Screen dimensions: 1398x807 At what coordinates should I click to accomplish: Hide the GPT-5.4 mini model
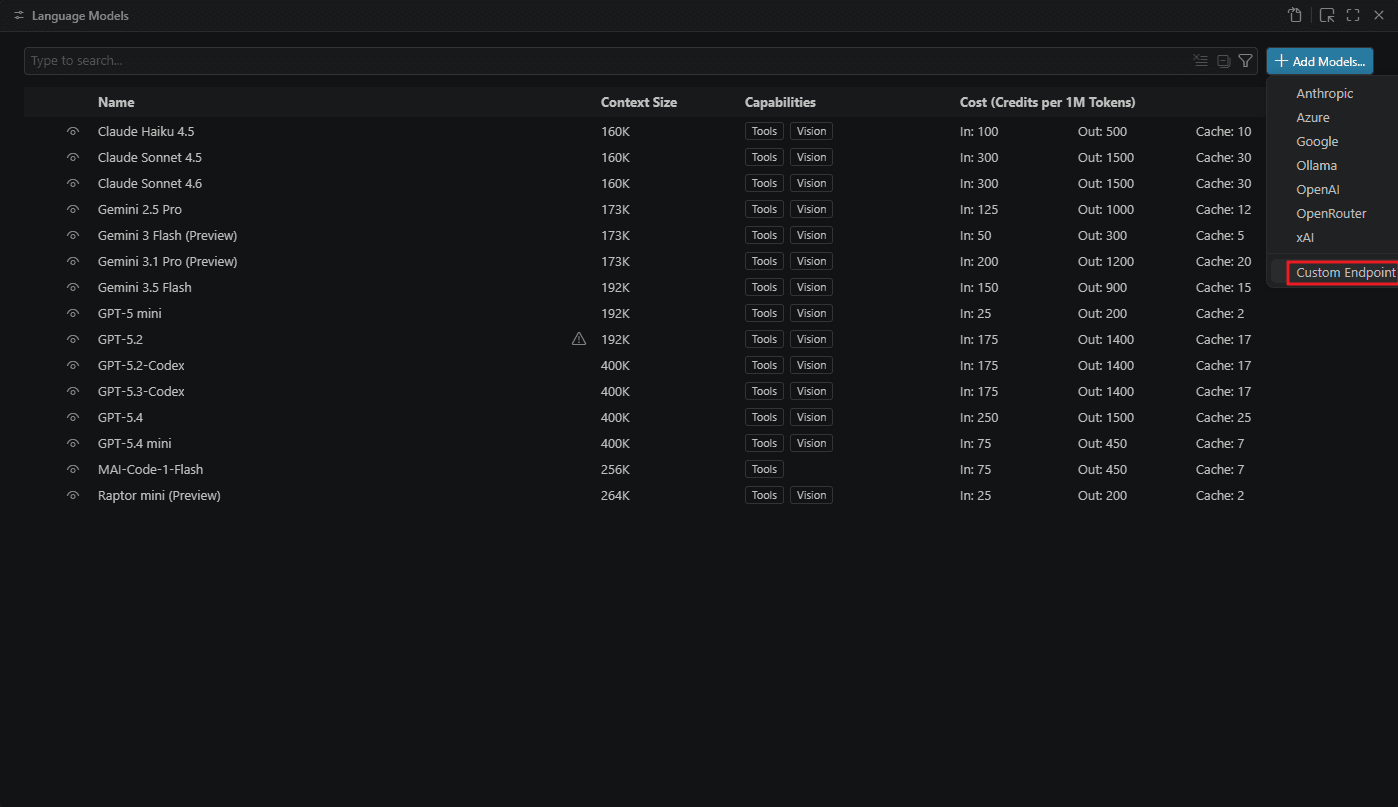pyautogui.click(x=73, y=443)
